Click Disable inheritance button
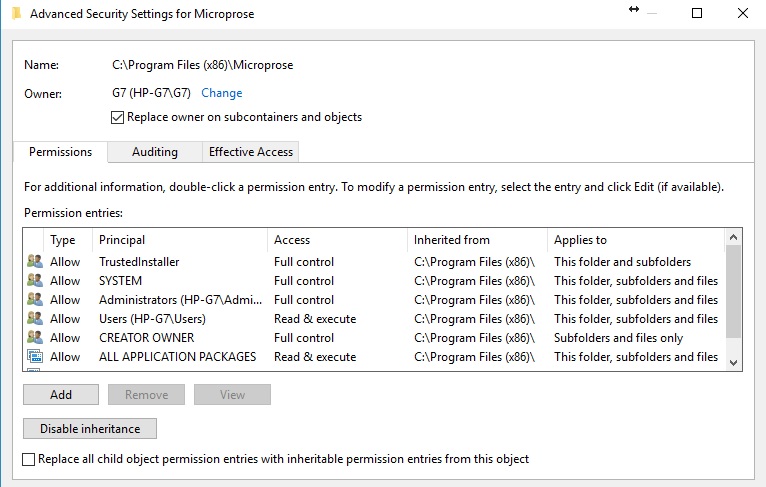This screenshot has width=766, height=487. tap(90, 428)
